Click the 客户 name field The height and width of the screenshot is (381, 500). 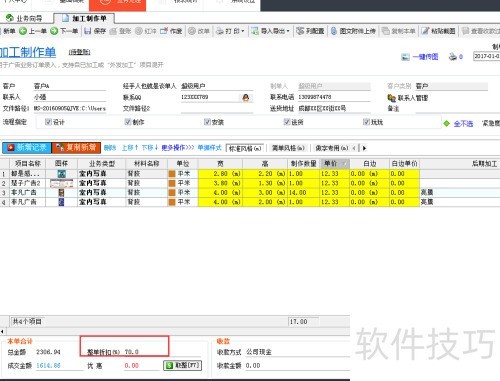pyautogui.click(x=69, y=86)
